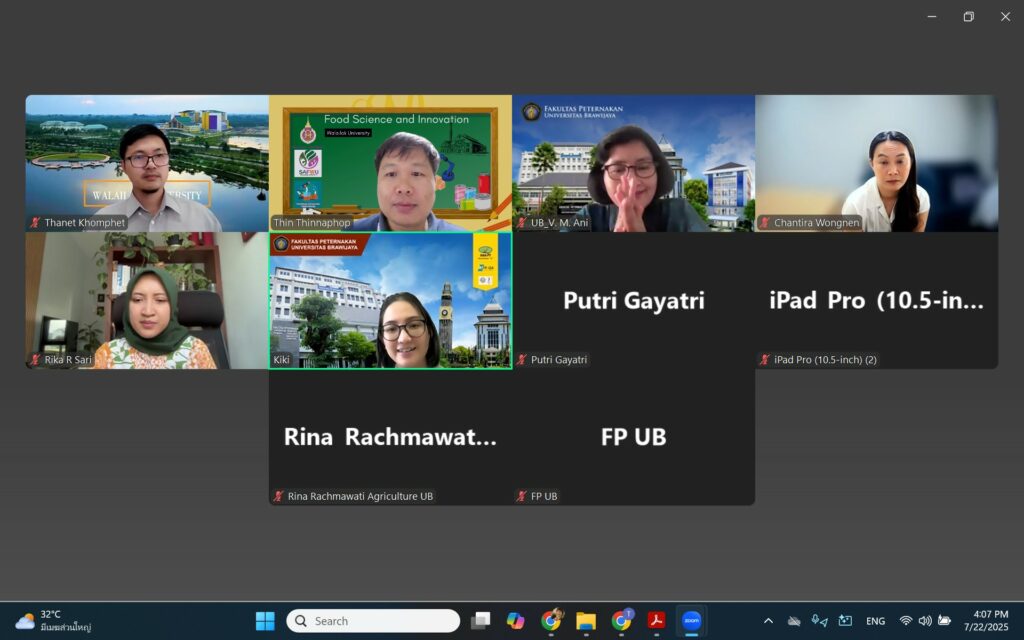Click the muted microphone on the FP UB tile
The width and height of the screenshot is (1024, 640).
[x=521, y=495]
